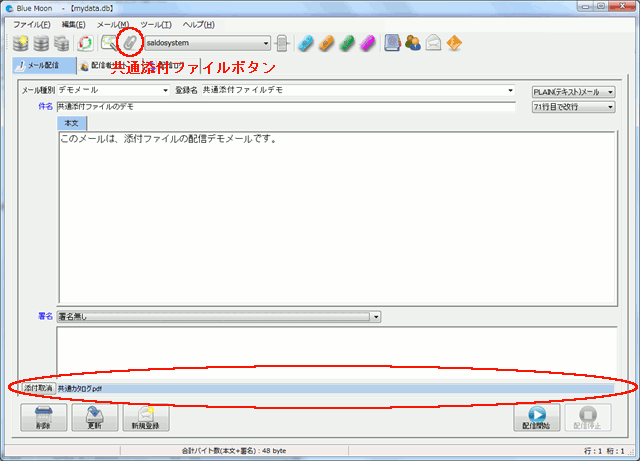Click the two-people users icon
Viewport: 640px width, 461px height.
[x=412, y=43]
